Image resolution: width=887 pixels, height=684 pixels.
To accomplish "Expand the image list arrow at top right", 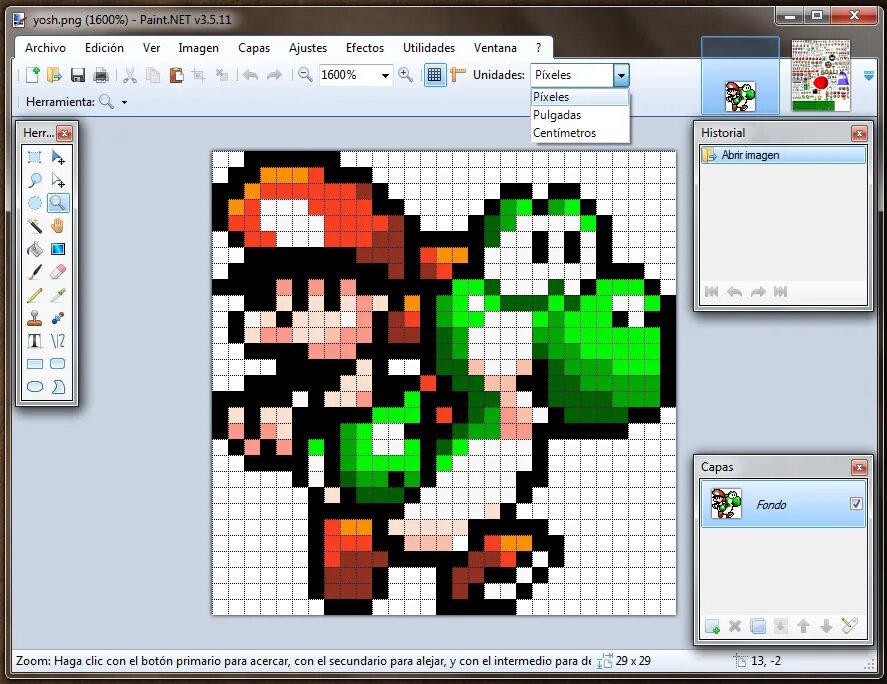I will (869, 75).
